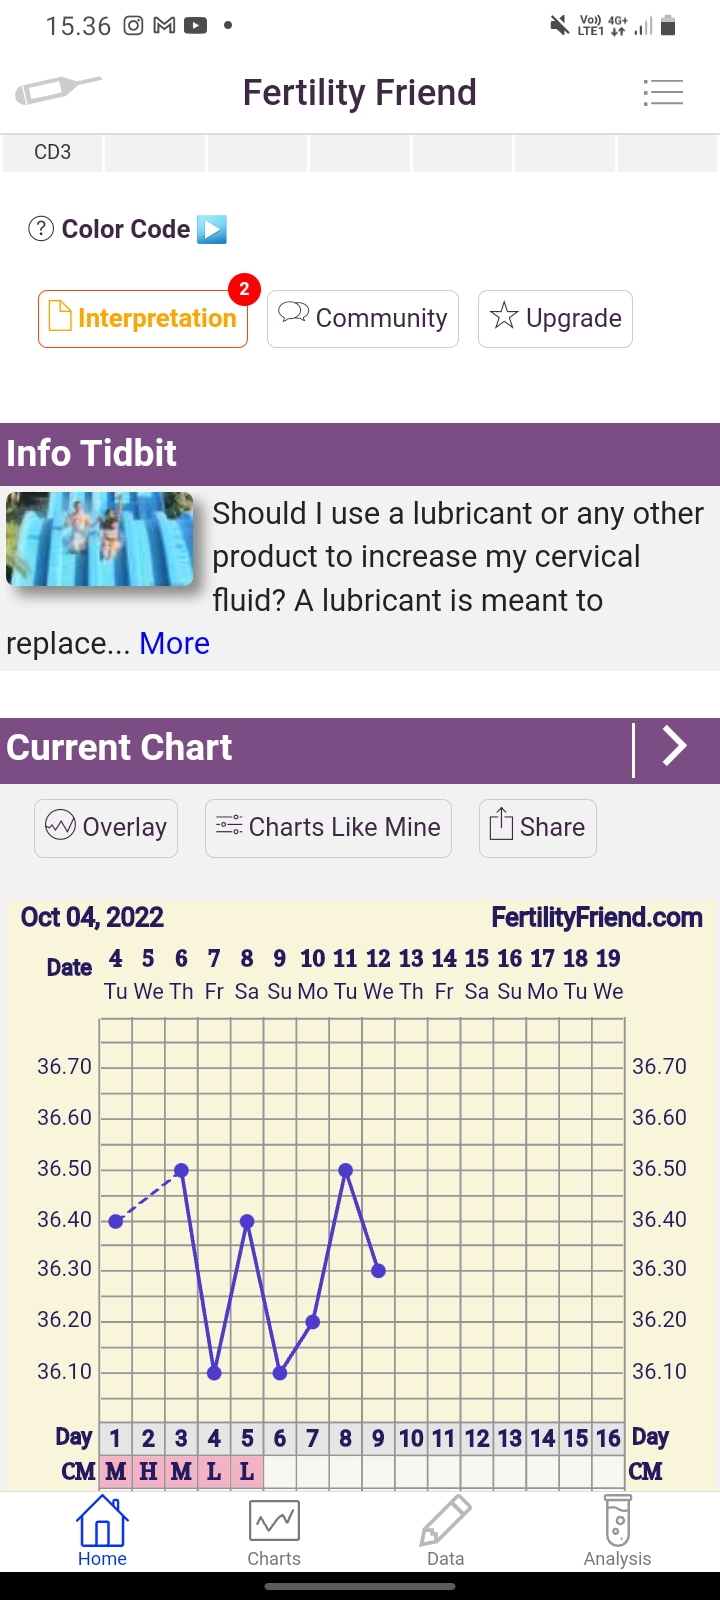Play the Color Code video icon

pyautogui.click(x=212, y=229)
